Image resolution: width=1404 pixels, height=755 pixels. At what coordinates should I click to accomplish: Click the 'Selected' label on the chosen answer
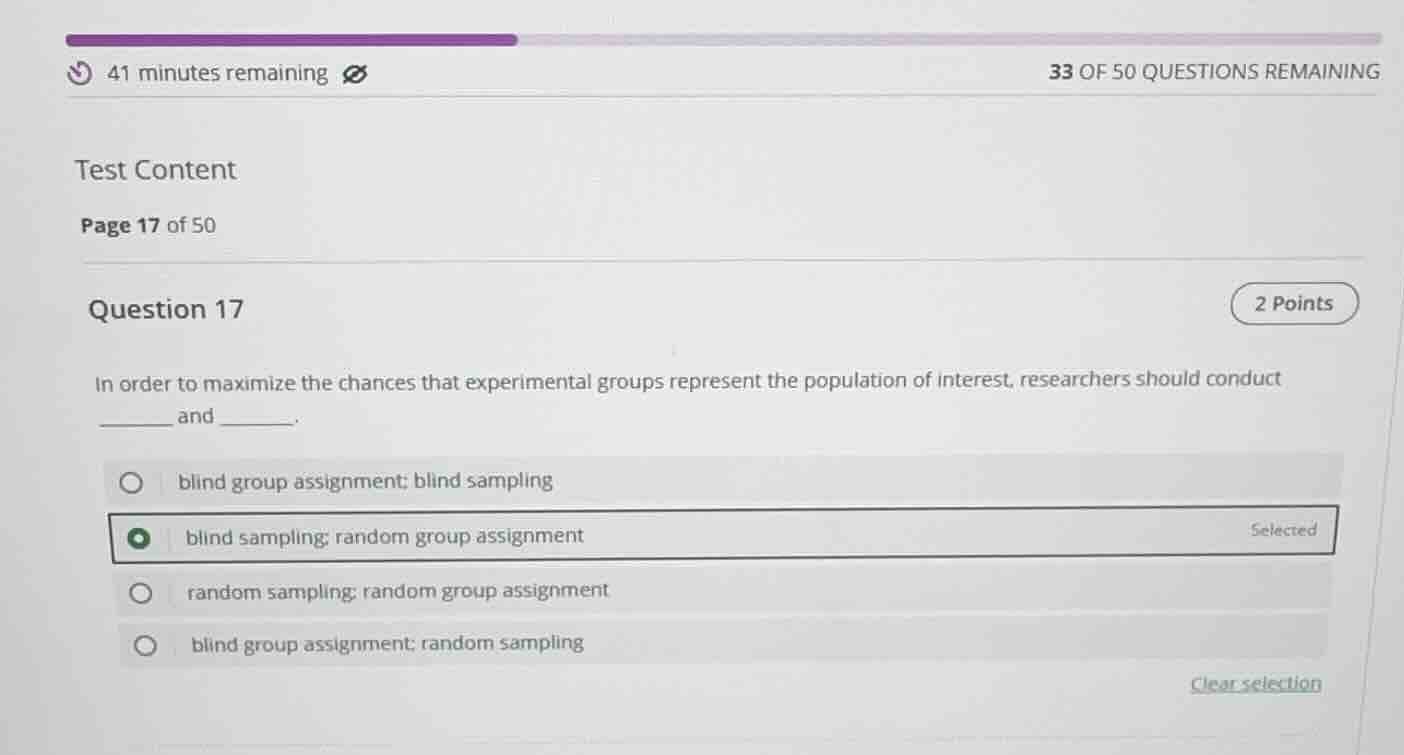[x=1284, y=530]
